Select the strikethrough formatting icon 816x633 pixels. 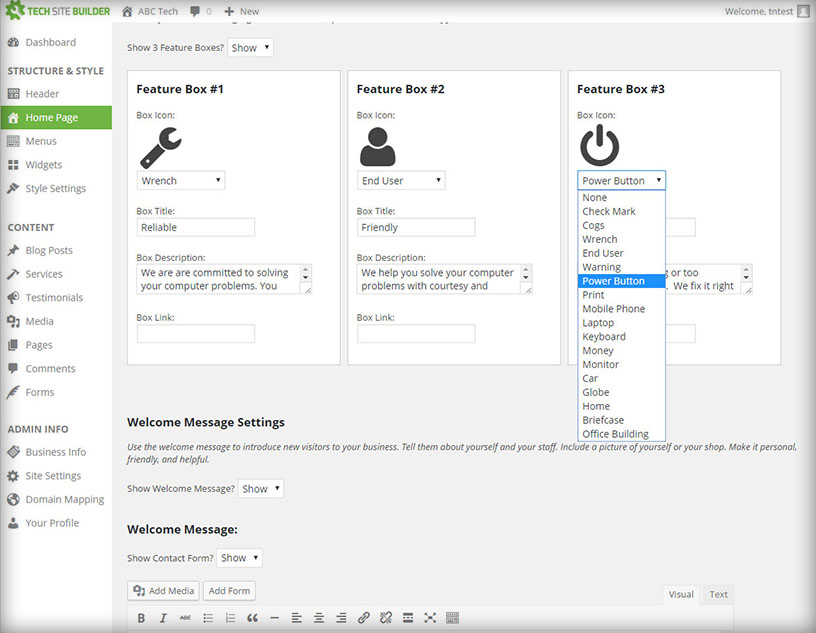coord(185,617)
